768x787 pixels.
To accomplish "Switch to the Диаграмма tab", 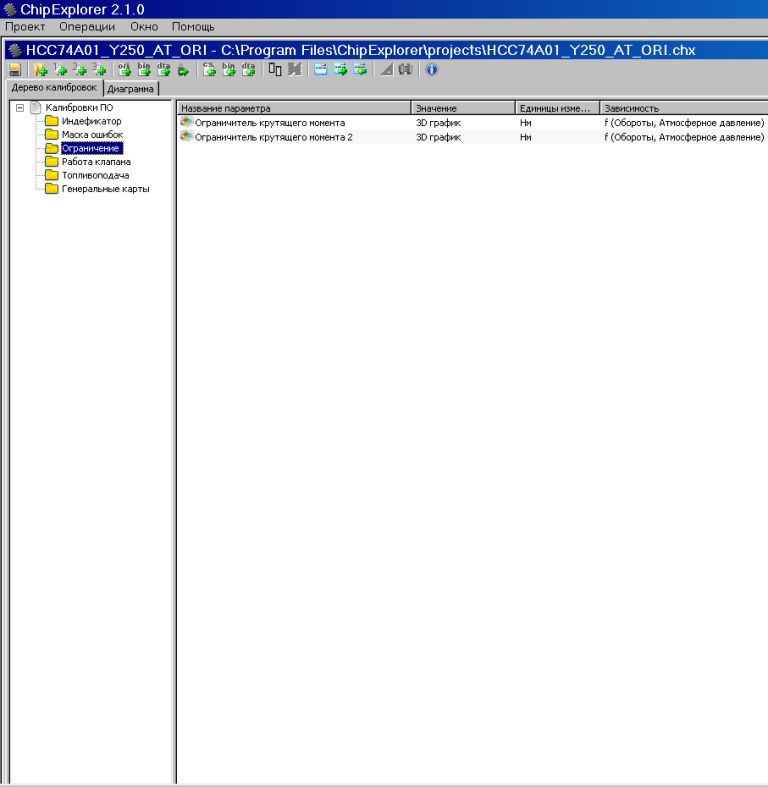I will [x=130, y=89].
